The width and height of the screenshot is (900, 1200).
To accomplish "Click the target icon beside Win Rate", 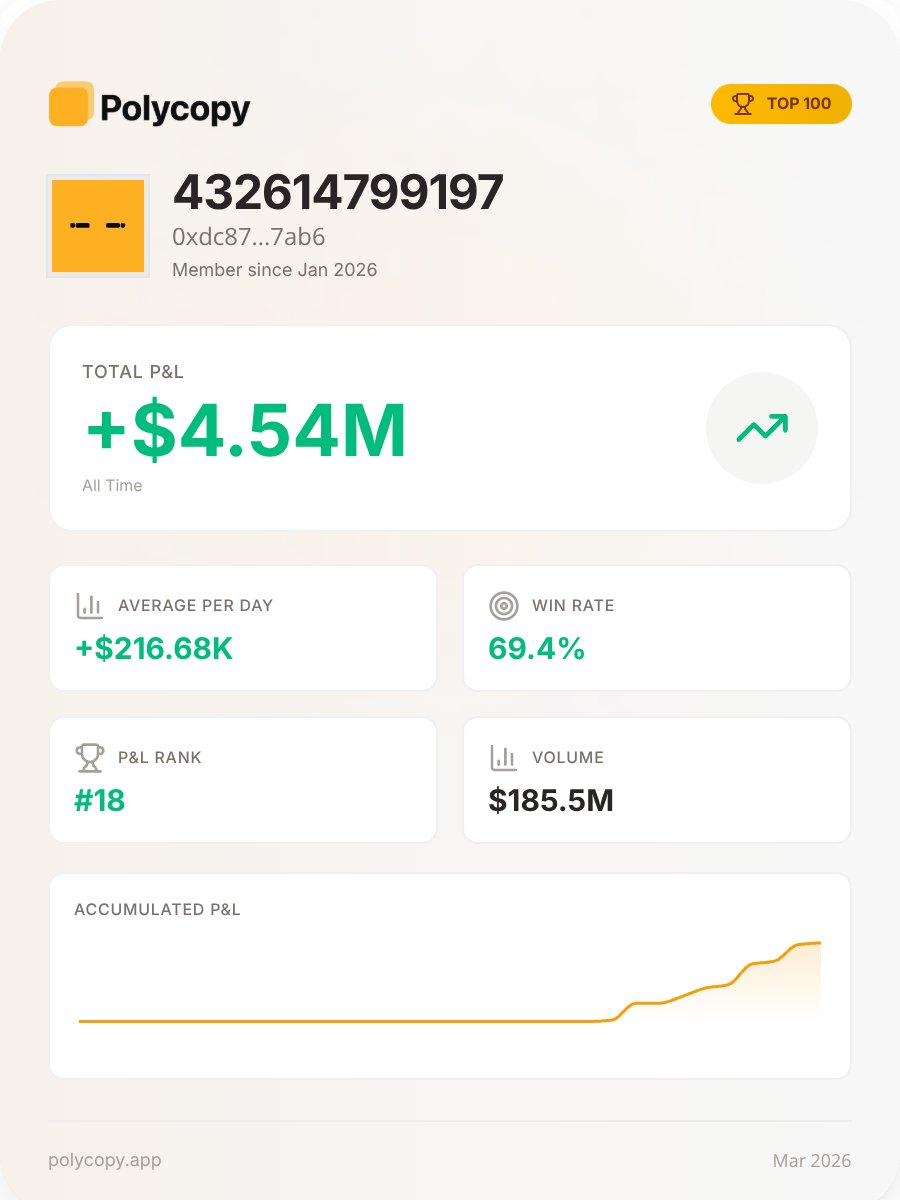I will pos(504,606).
